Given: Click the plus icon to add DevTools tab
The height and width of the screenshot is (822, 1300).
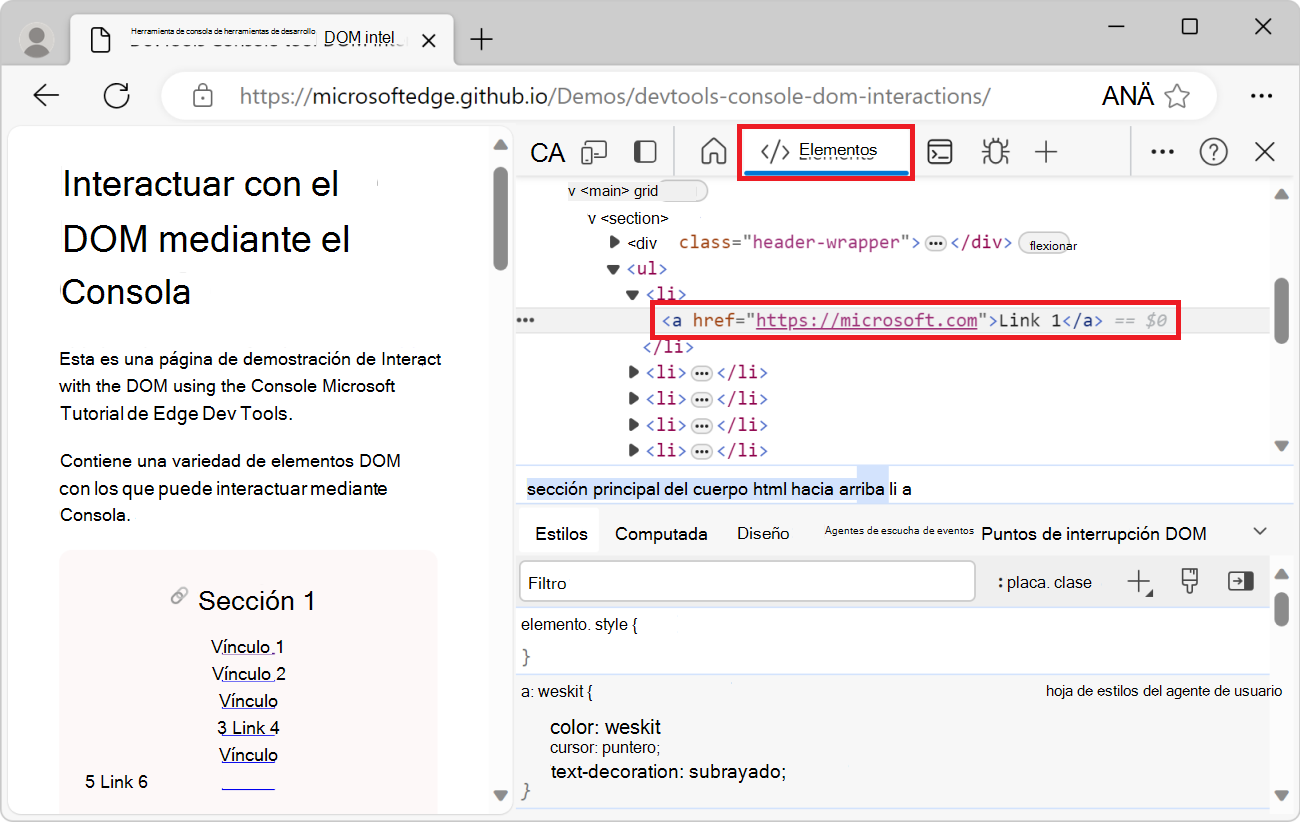Looking at the screenshot, I should (x=1046, y=151).
